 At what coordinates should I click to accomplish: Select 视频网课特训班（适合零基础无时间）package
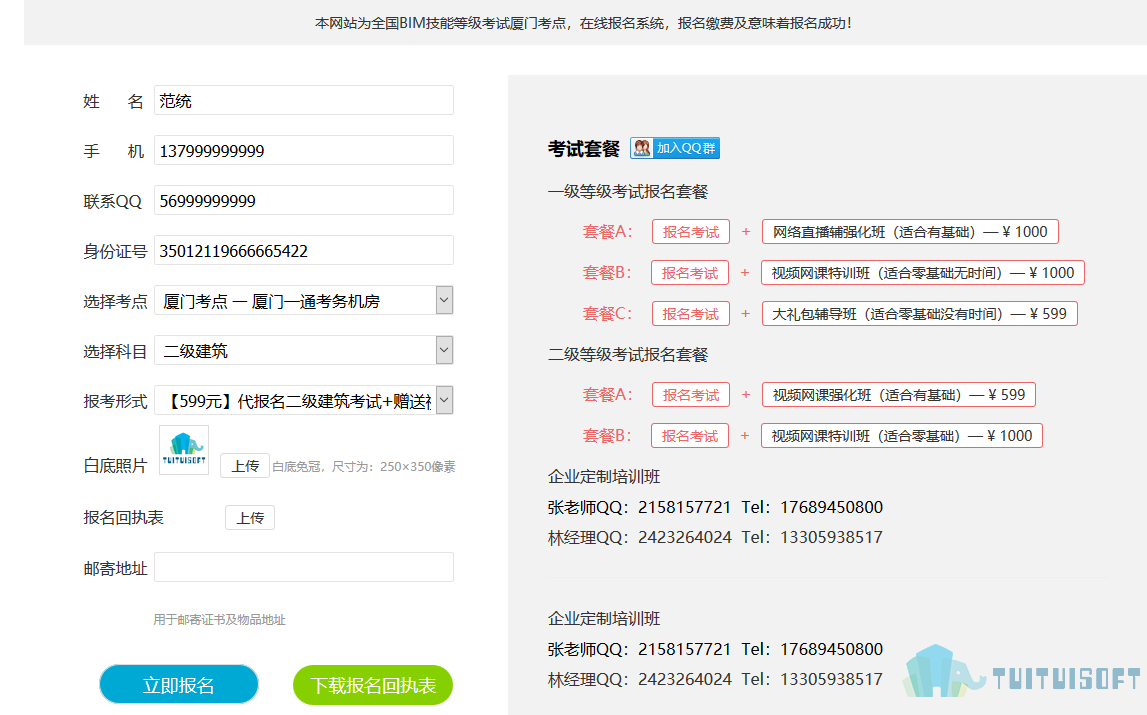pos(922,273)
